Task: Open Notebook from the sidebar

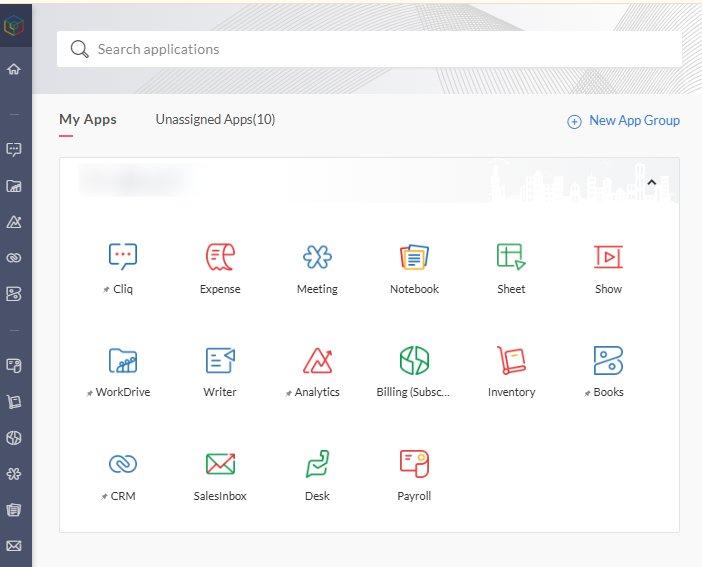Action: [14, 510]
